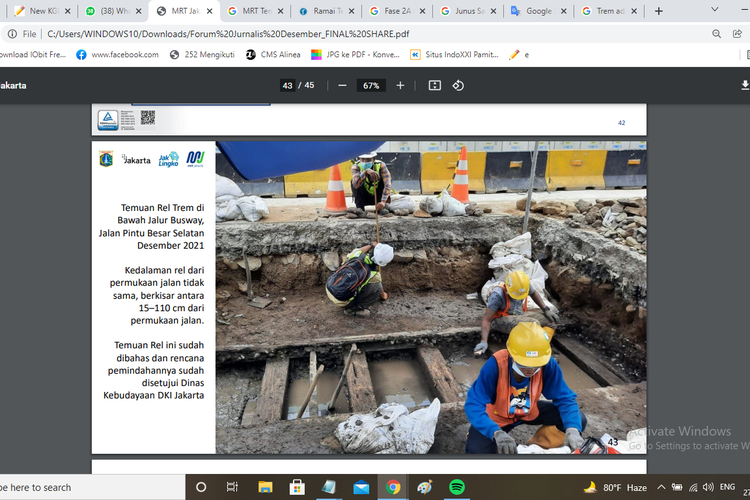Click the Chrome icon on the taskbar
The height and width of the screenshot is (500, 750).
[x=393, y=487]
